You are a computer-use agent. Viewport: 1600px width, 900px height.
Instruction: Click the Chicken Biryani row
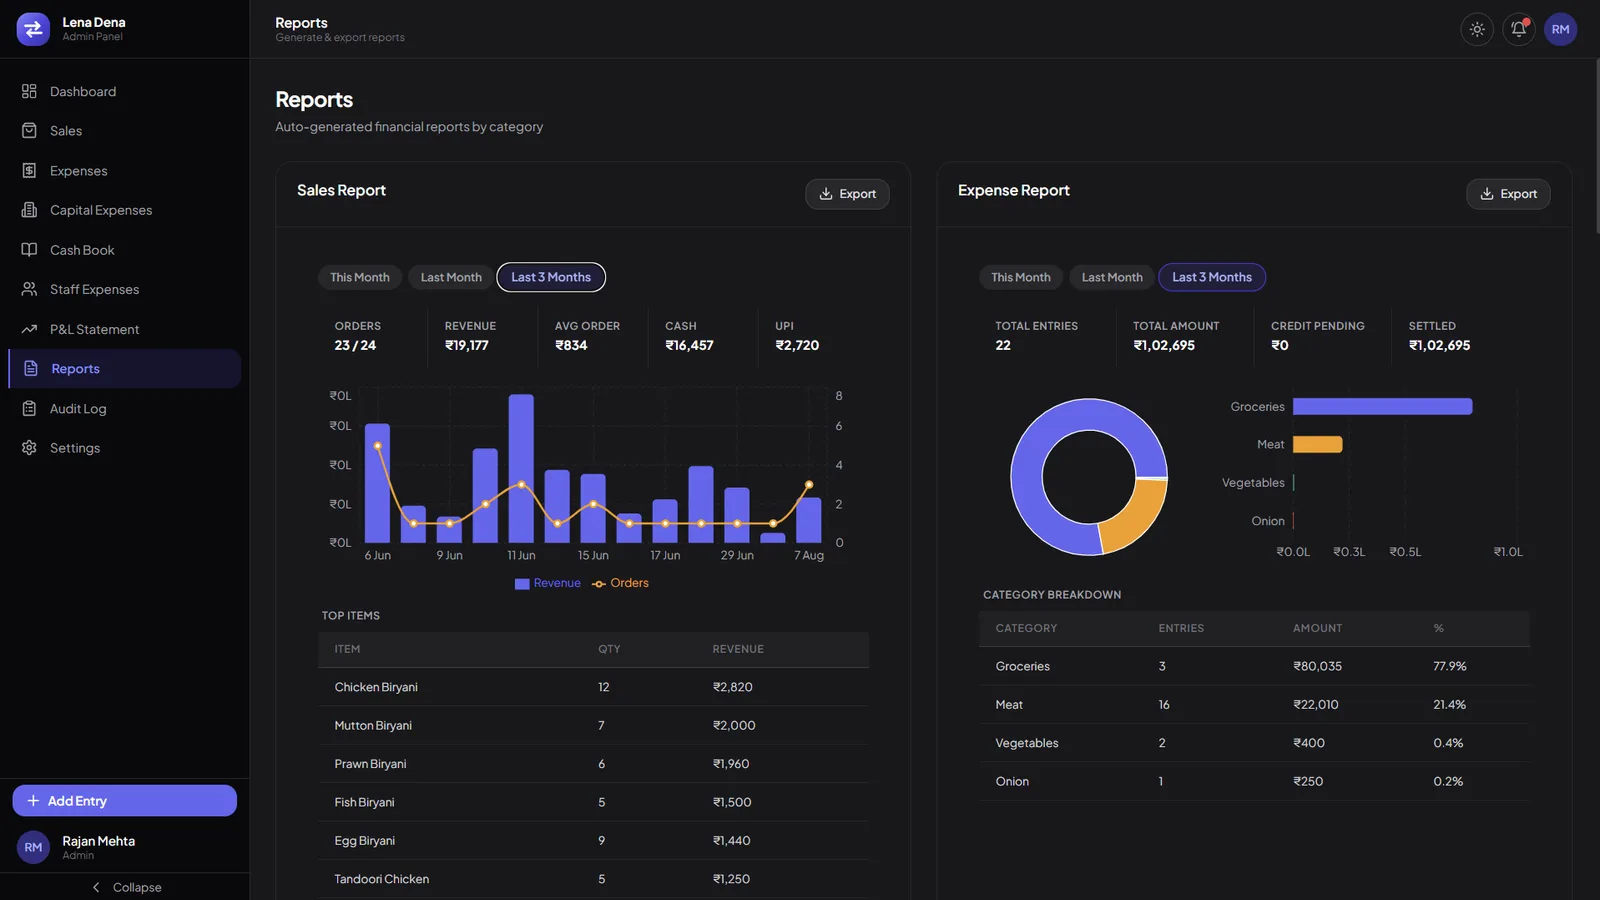click(x=594, y=687)
